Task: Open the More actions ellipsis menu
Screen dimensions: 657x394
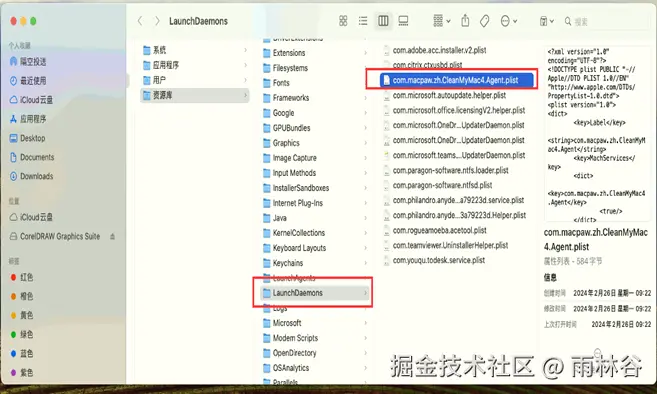Action: (x=509, y=21)
